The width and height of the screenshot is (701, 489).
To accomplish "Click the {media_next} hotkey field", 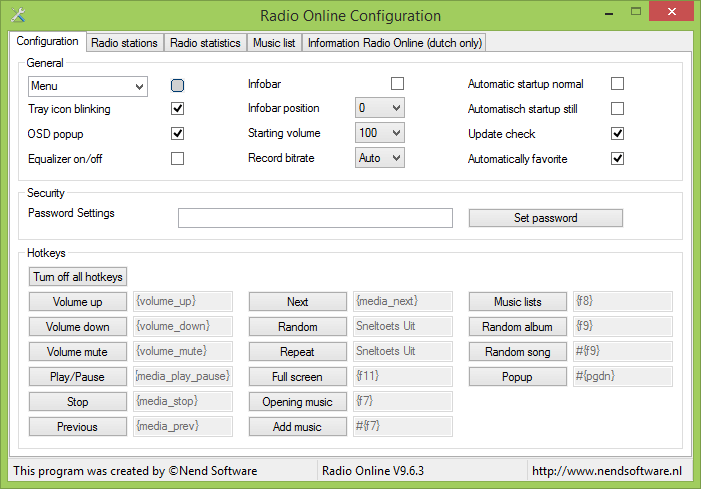I will pos(403,301).
